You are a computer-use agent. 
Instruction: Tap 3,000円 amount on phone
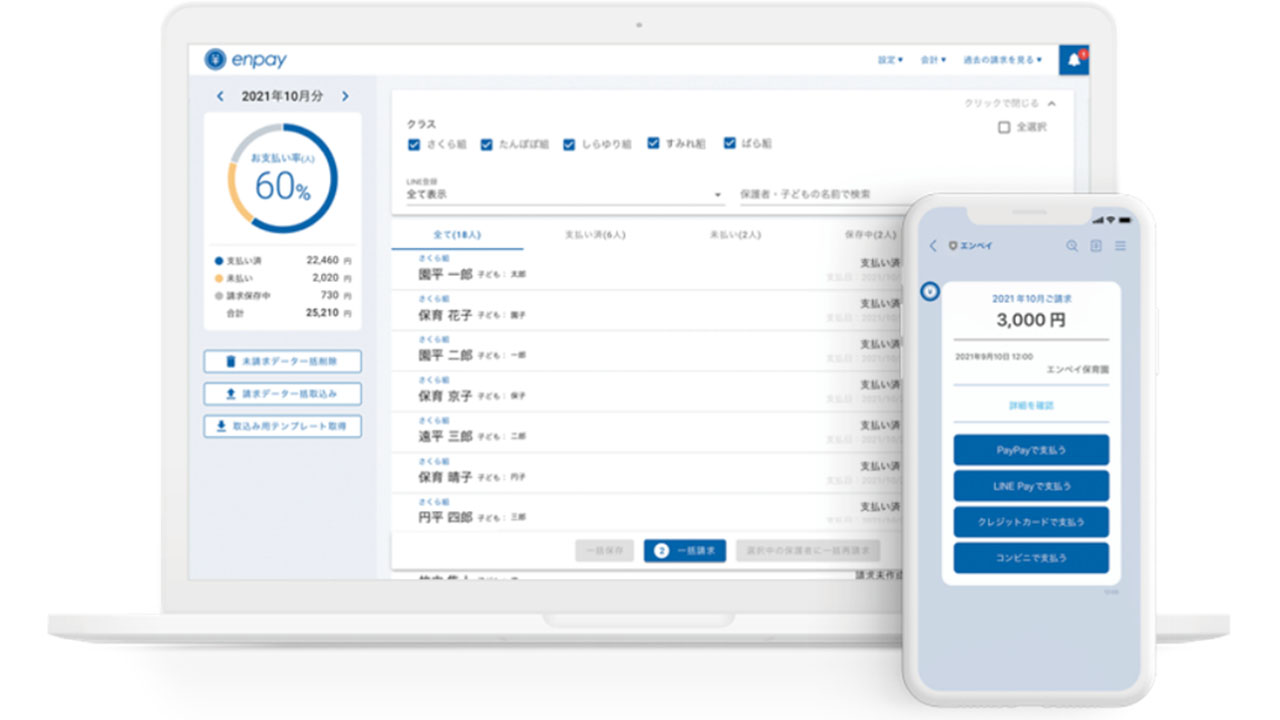click(1031, 320)
